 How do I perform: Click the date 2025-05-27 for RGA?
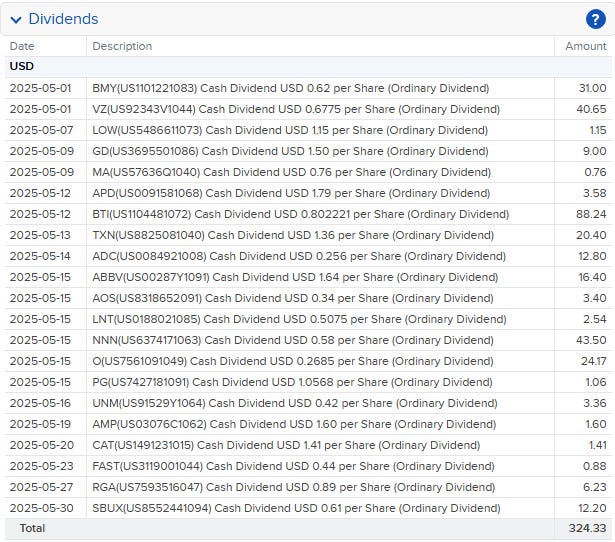(41, 487)
